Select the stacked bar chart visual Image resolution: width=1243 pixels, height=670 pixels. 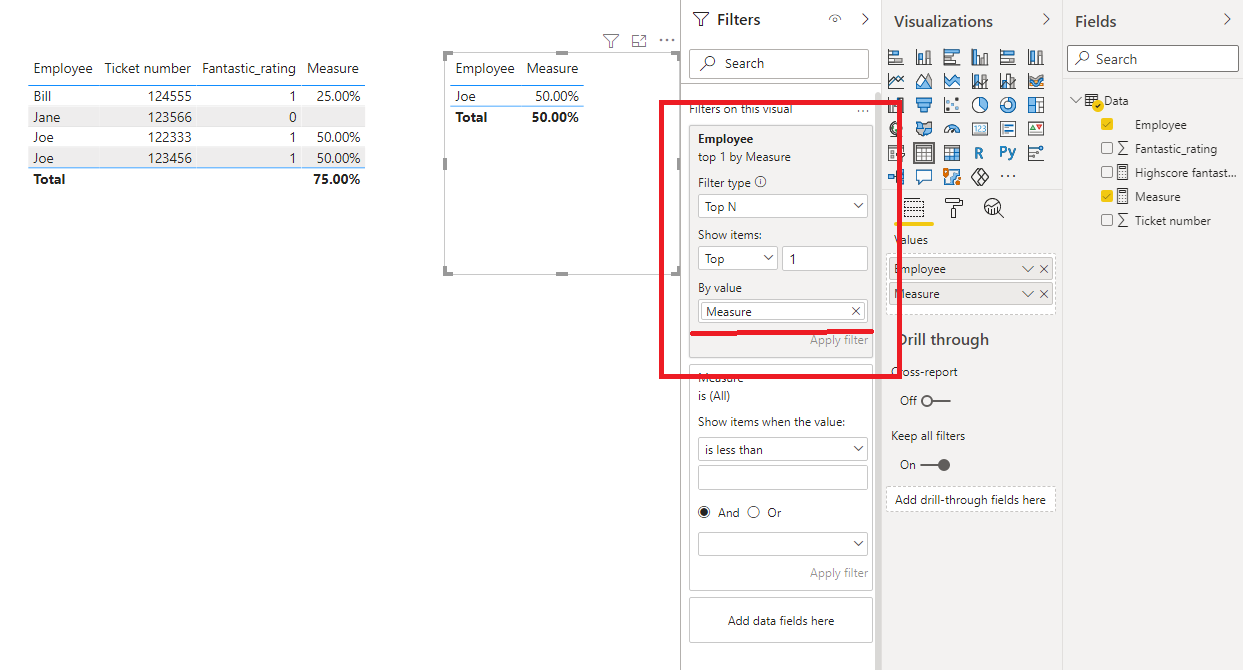[896, 57]
